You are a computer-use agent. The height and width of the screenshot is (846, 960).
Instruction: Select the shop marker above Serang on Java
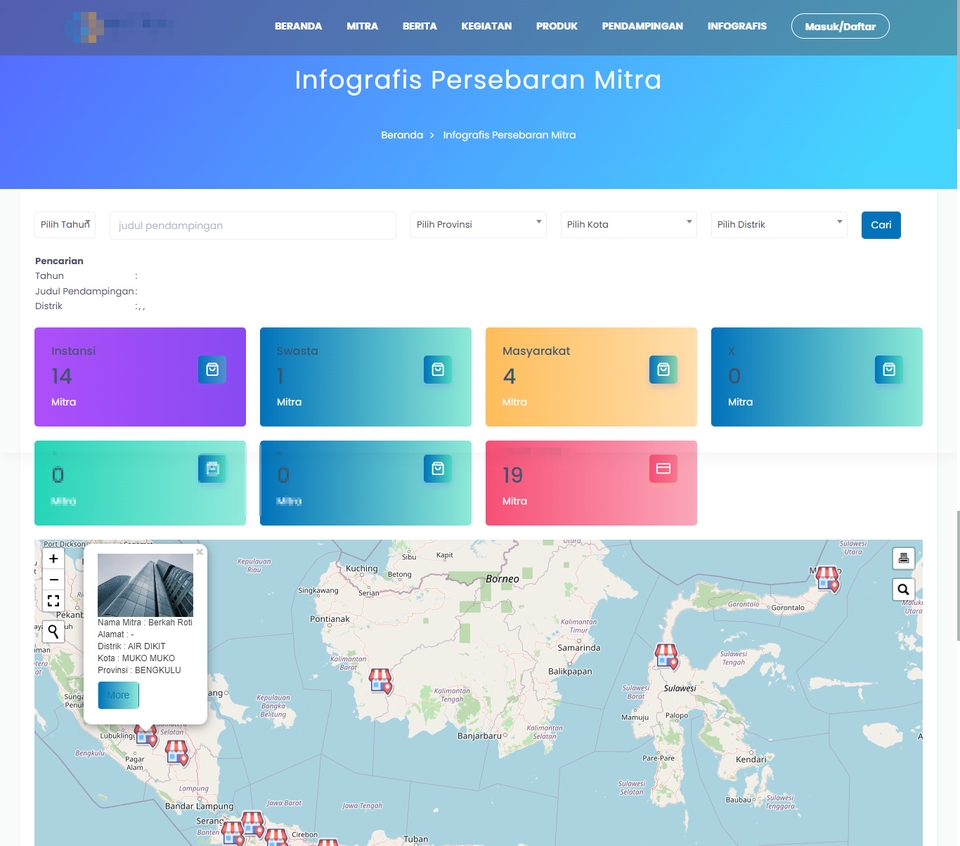252,823
